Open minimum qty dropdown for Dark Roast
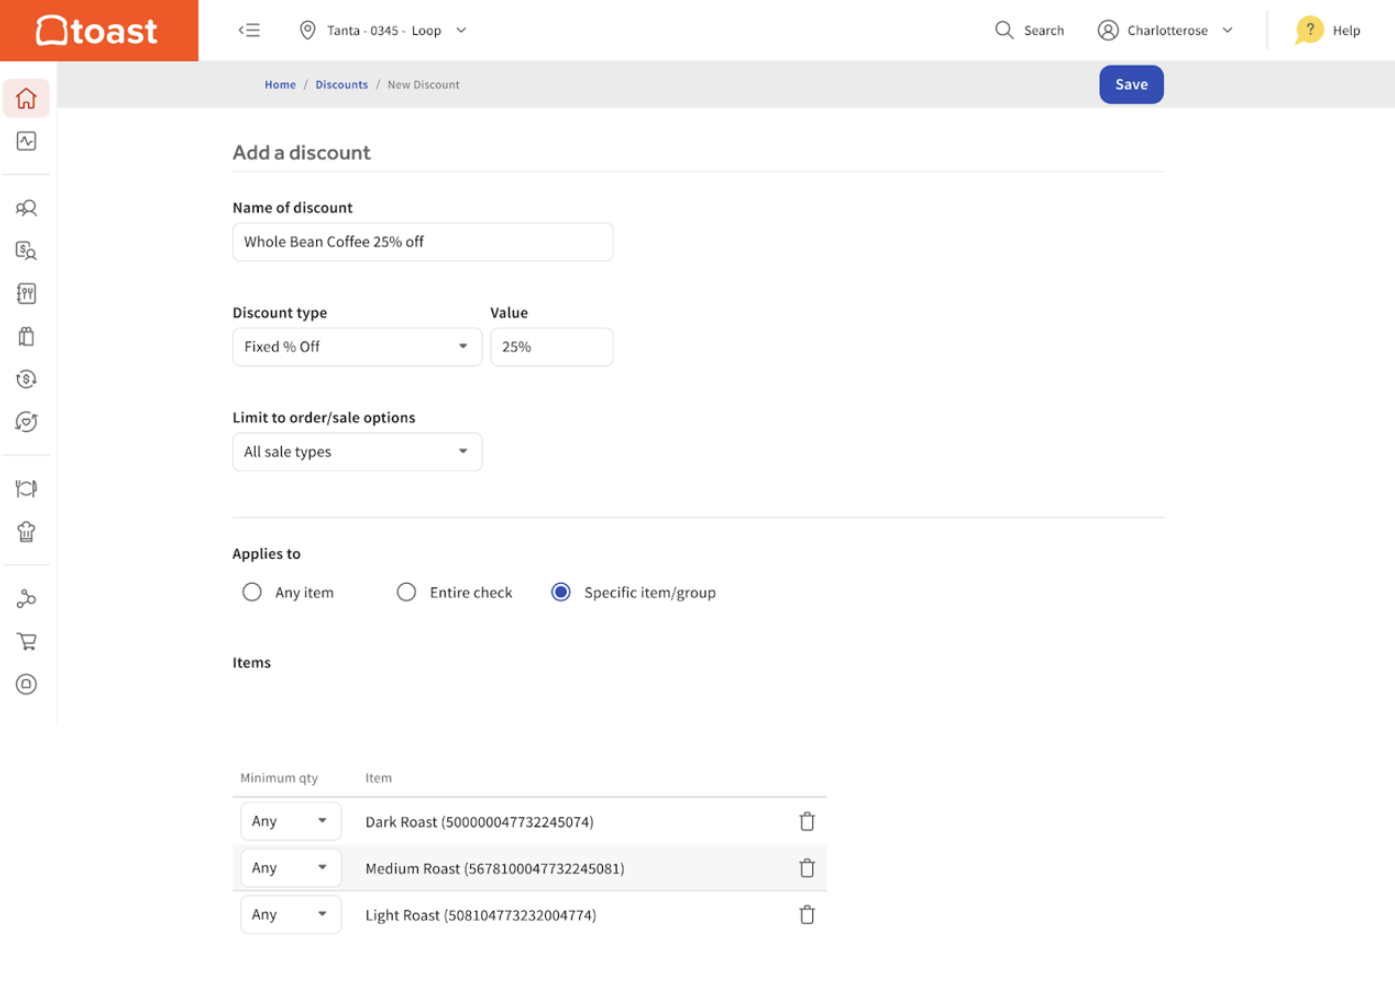The image size is (1395, 983). (290, 821)
